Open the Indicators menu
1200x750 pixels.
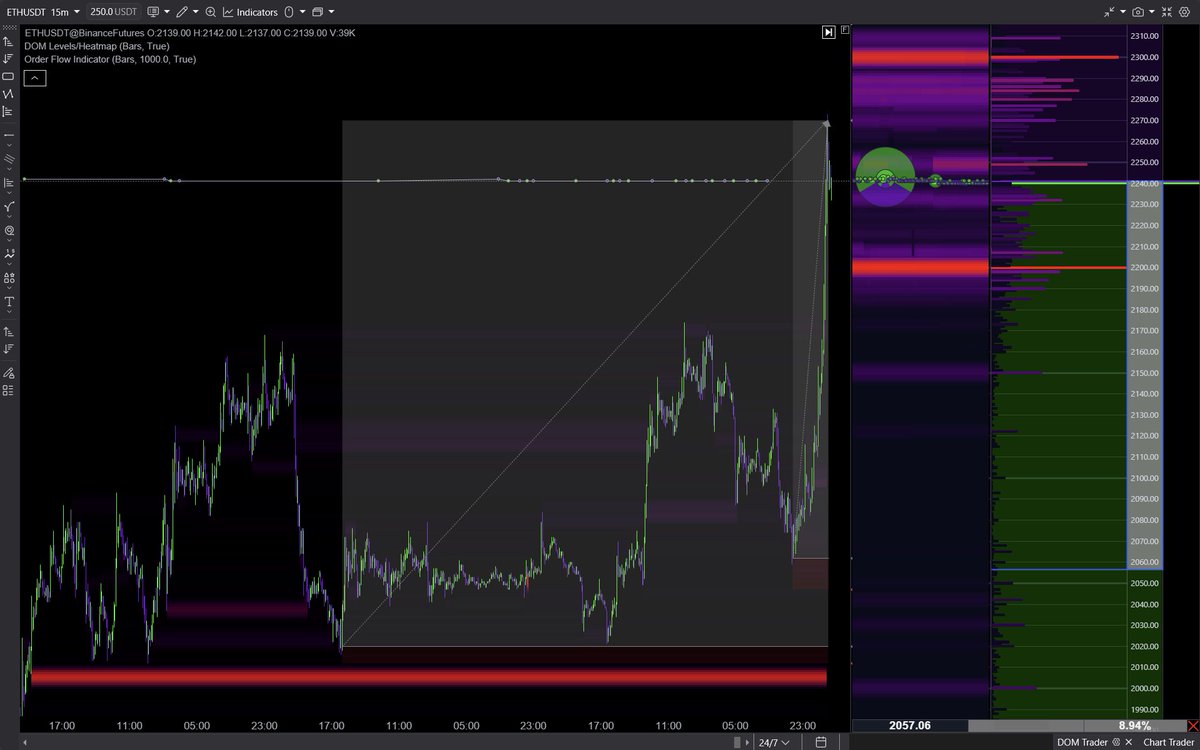pos(250,12)
